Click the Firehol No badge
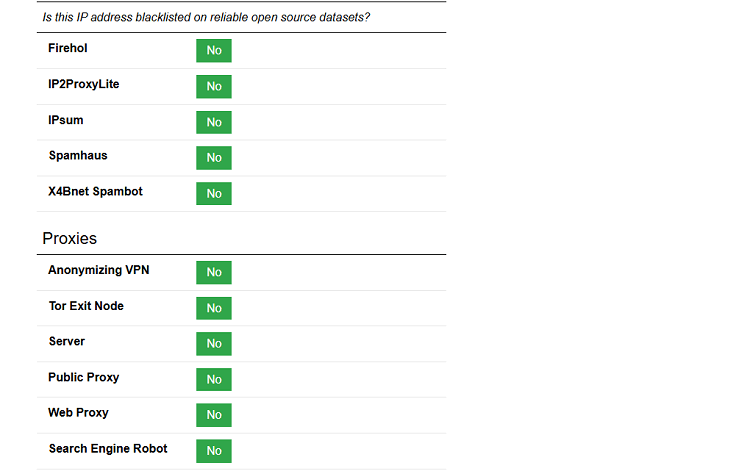Viewport: 750px width, 471px height. pyautogui.click(x=214, y=51)
